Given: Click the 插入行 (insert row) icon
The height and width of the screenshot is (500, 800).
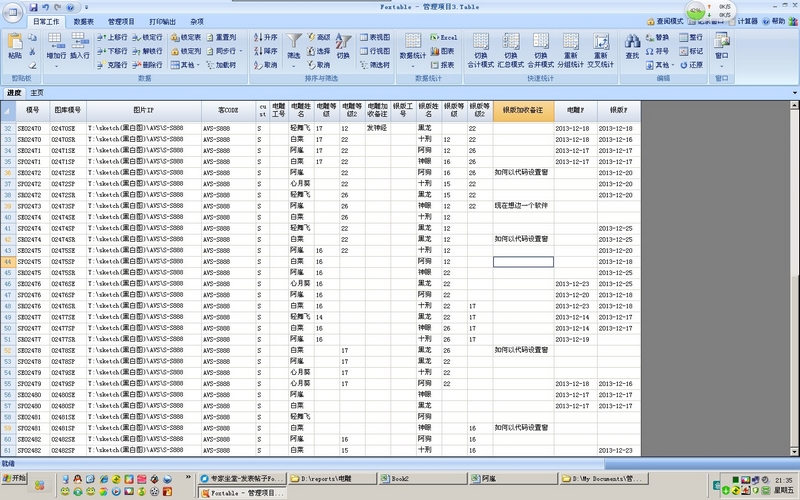Looking at the screenshot, I should tap(80, 42).
